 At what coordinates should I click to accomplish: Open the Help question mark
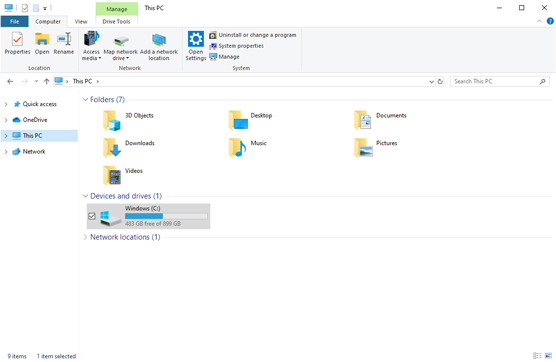(550, 22)
